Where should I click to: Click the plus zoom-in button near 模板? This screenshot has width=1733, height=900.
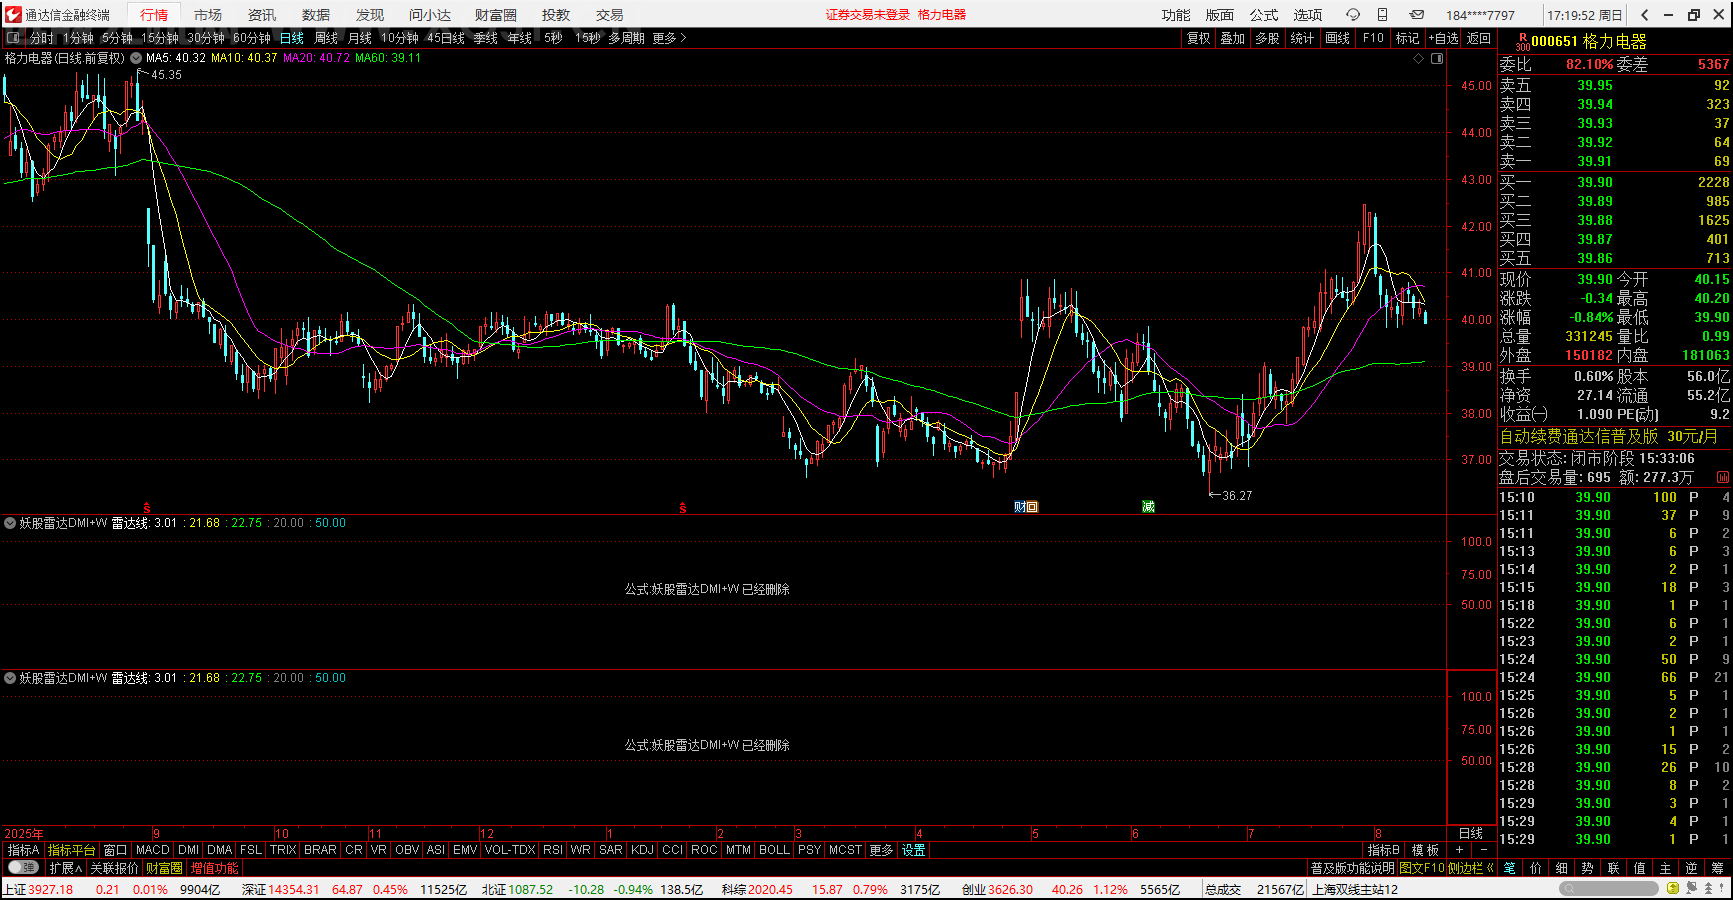coord(1459,850)
